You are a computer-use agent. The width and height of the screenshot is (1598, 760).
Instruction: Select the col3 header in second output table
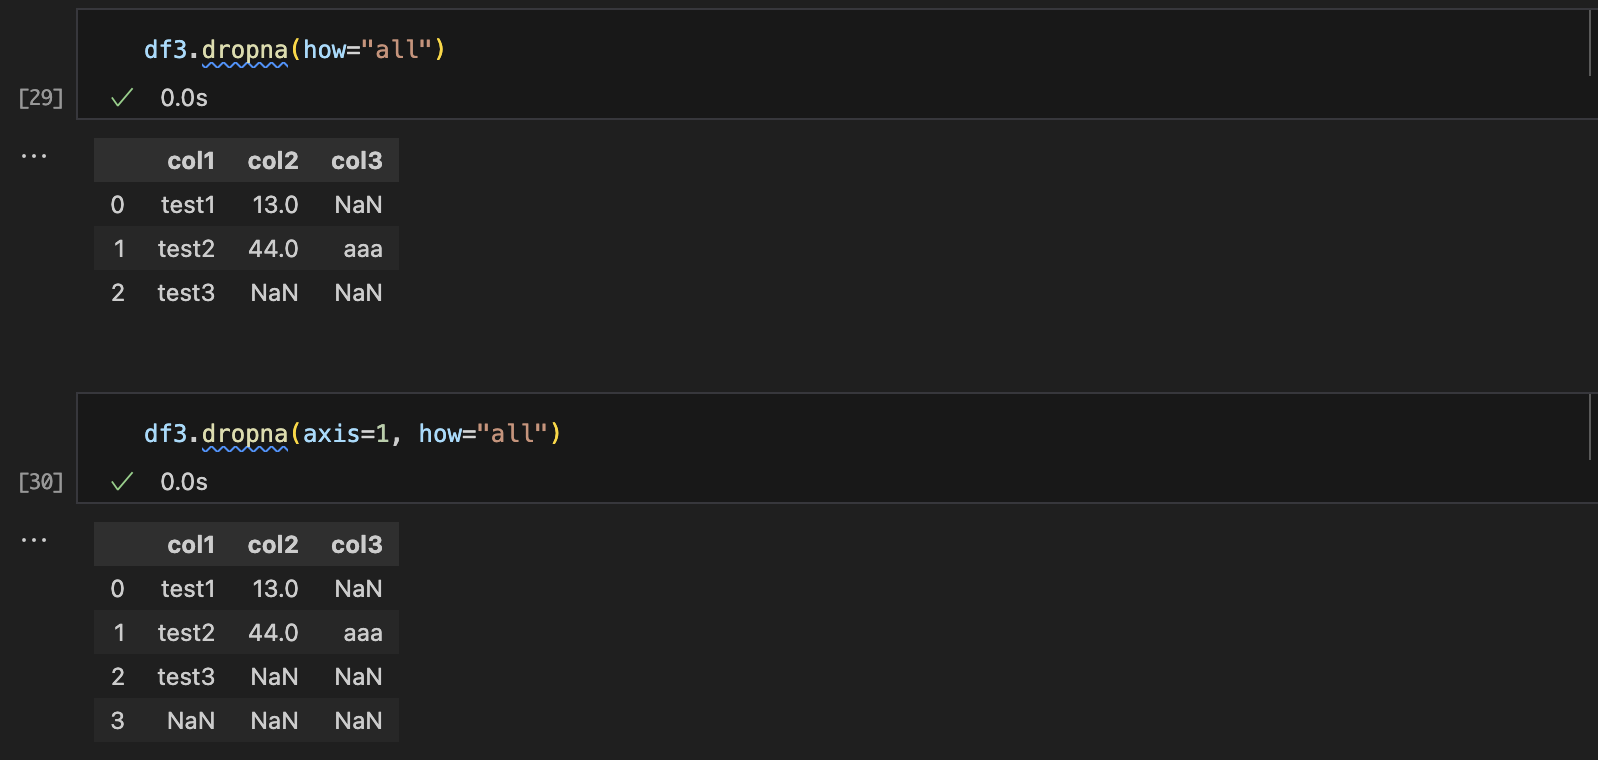pos(357,545)
